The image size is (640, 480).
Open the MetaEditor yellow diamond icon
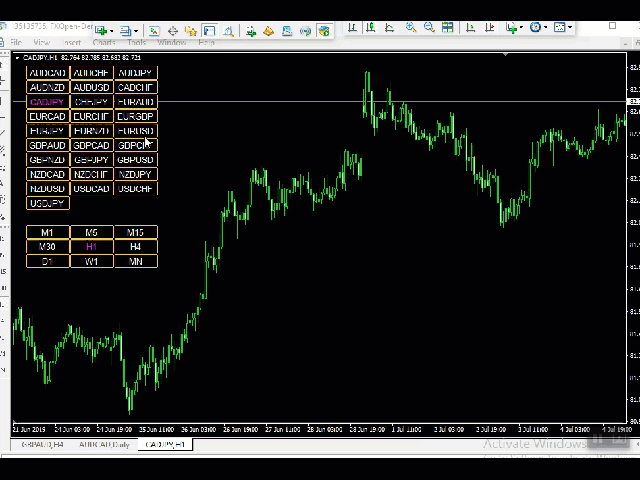269,31
